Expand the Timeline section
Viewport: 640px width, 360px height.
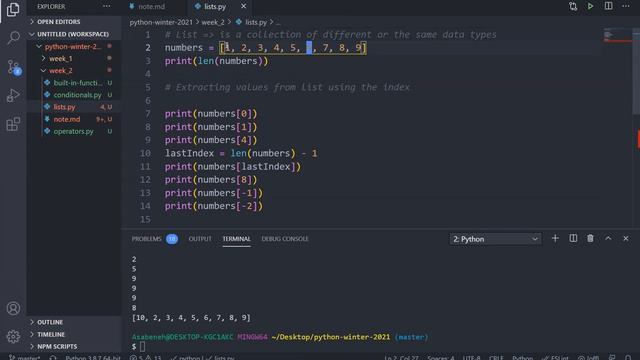[x=51, y=334]
